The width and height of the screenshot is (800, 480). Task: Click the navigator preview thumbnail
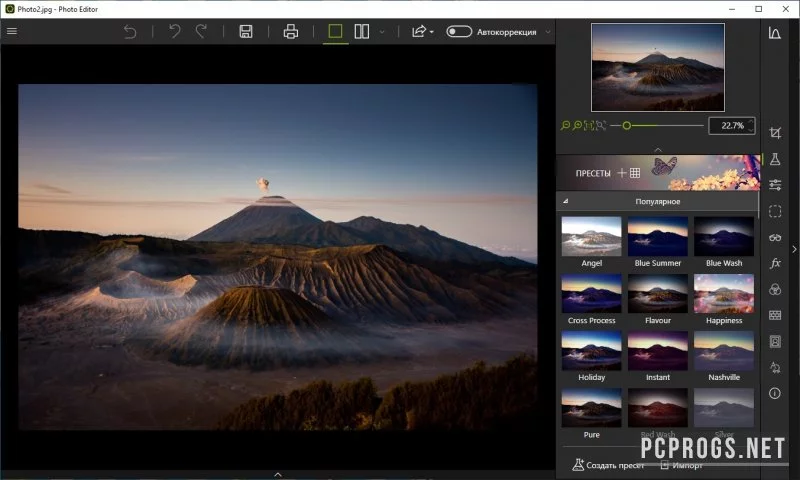(658, 67)
